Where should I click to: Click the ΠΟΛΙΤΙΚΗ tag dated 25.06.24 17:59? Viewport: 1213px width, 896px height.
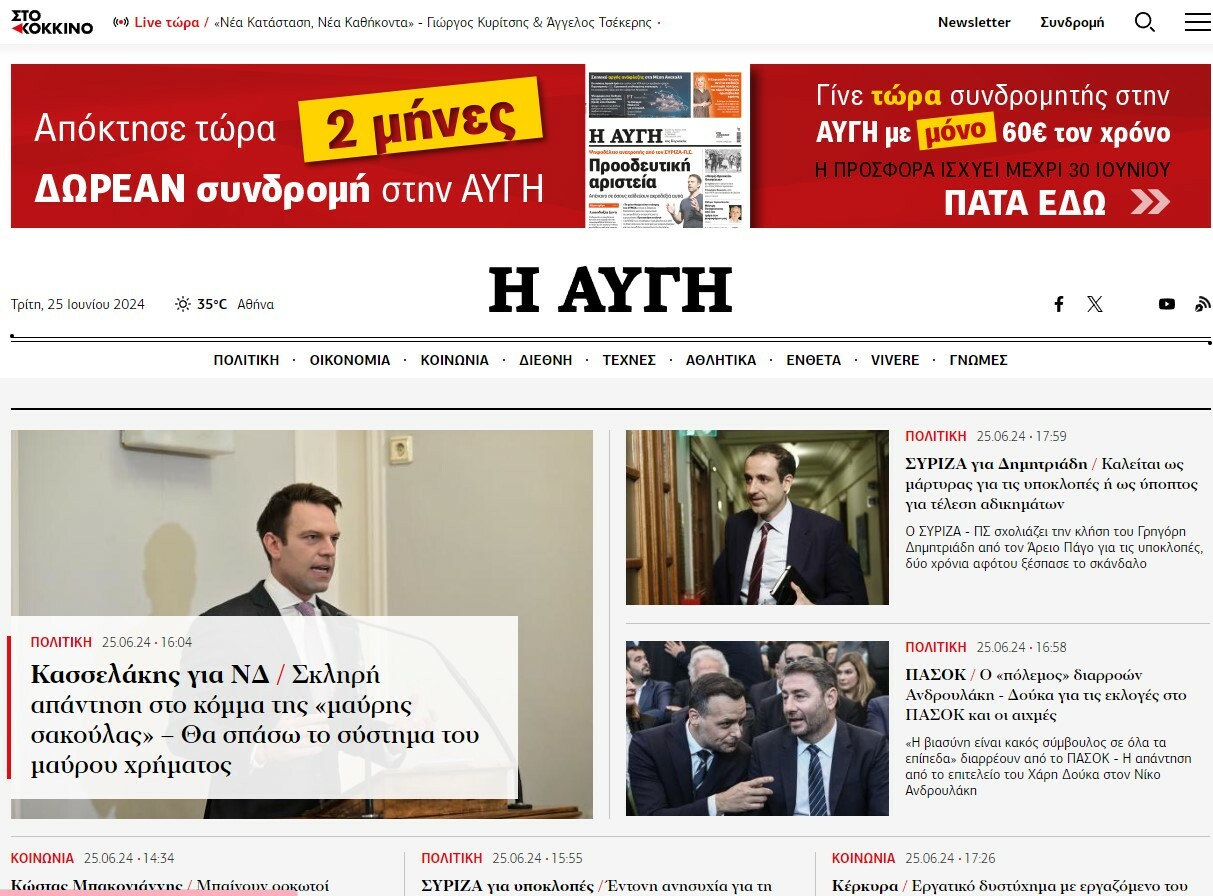coord(936,436)
